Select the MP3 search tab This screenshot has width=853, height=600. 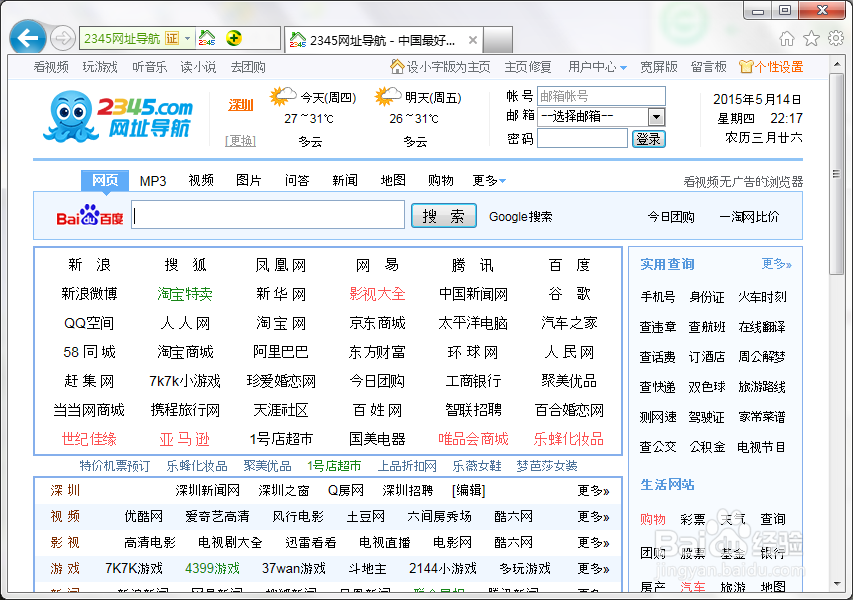[x=153, y=181]
